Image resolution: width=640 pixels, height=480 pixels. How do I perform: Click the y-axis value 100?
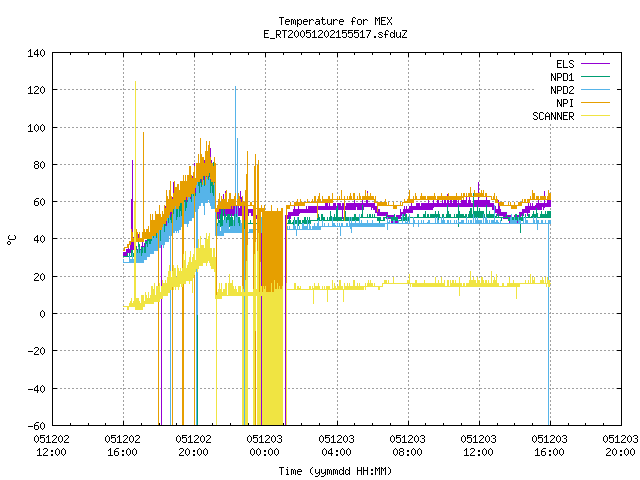tap(36, 128)
